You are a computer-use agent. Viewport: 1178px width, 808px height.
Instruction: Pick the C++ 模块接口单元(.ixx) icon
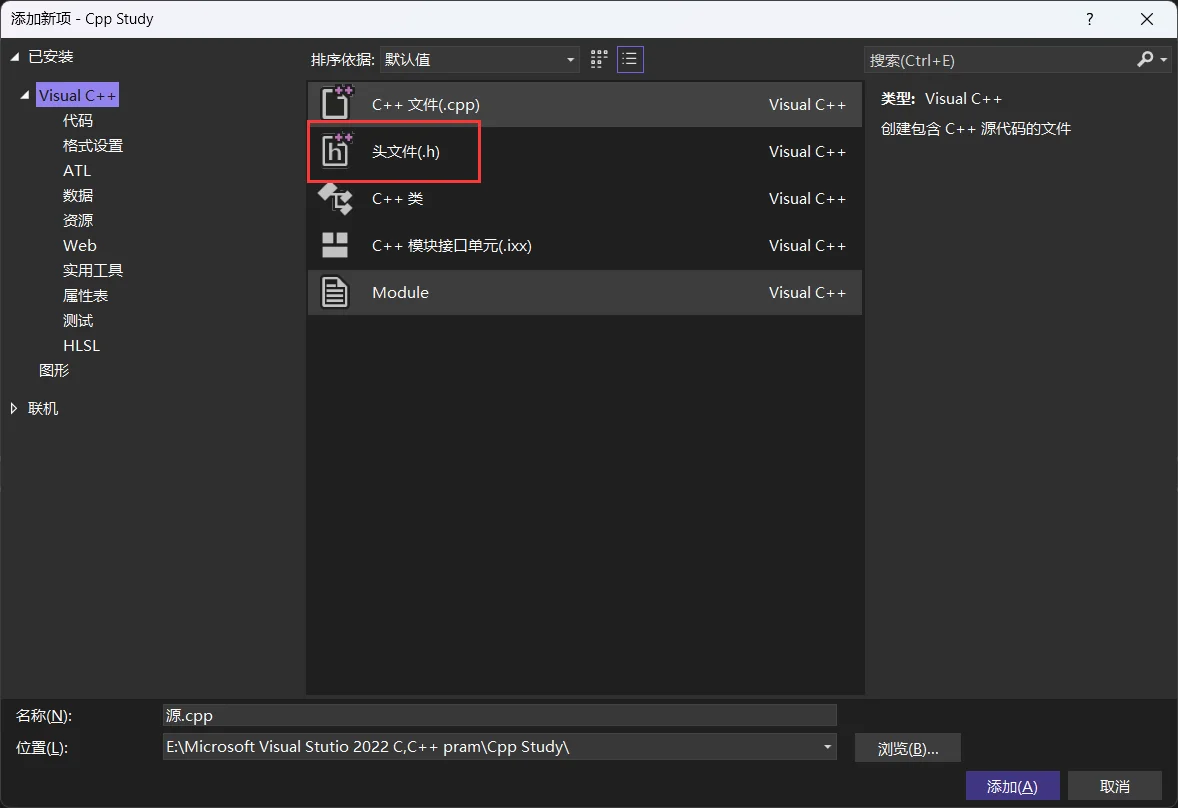click(335, 245)
